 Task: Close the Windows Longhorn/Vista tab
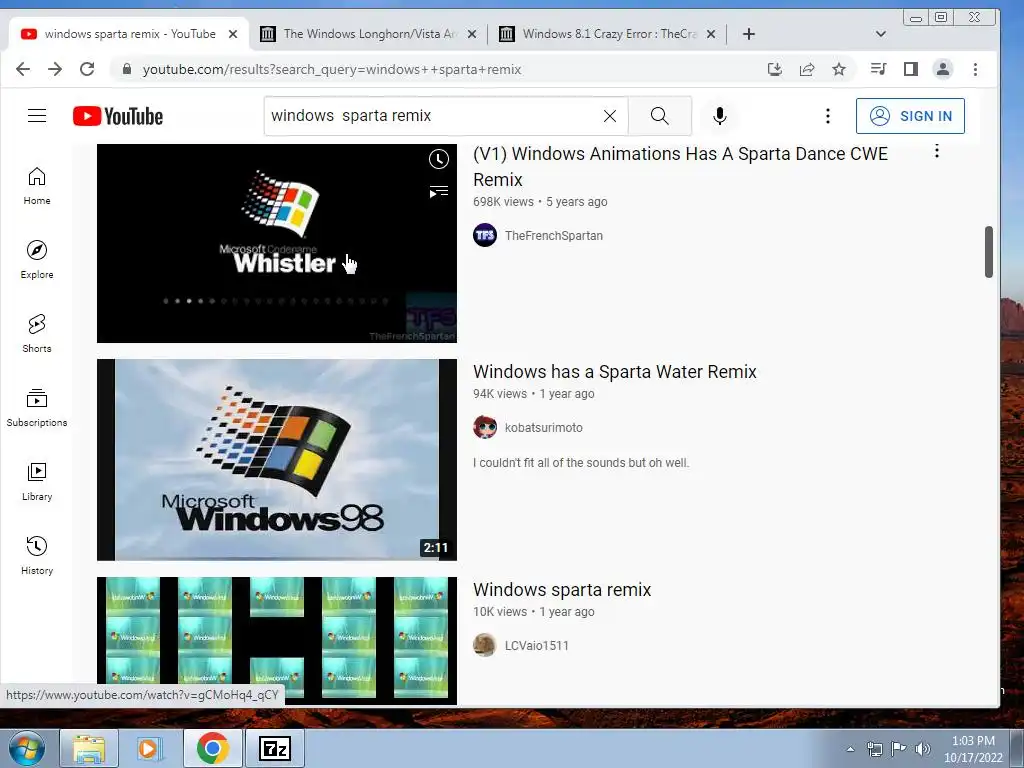pyautogui.click(x=472, y=34)
